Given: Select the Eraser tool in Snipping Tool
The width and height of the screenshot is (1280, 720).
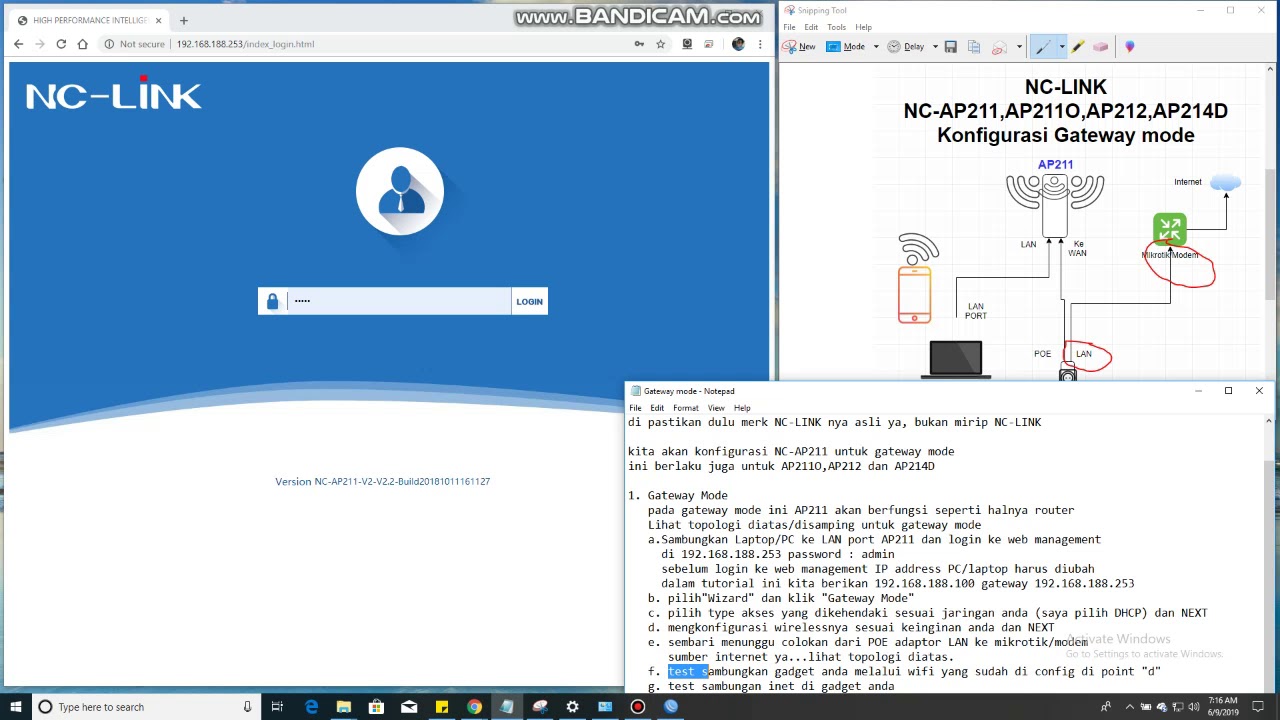Looking at the screenshot, I should coord(1101,47).
